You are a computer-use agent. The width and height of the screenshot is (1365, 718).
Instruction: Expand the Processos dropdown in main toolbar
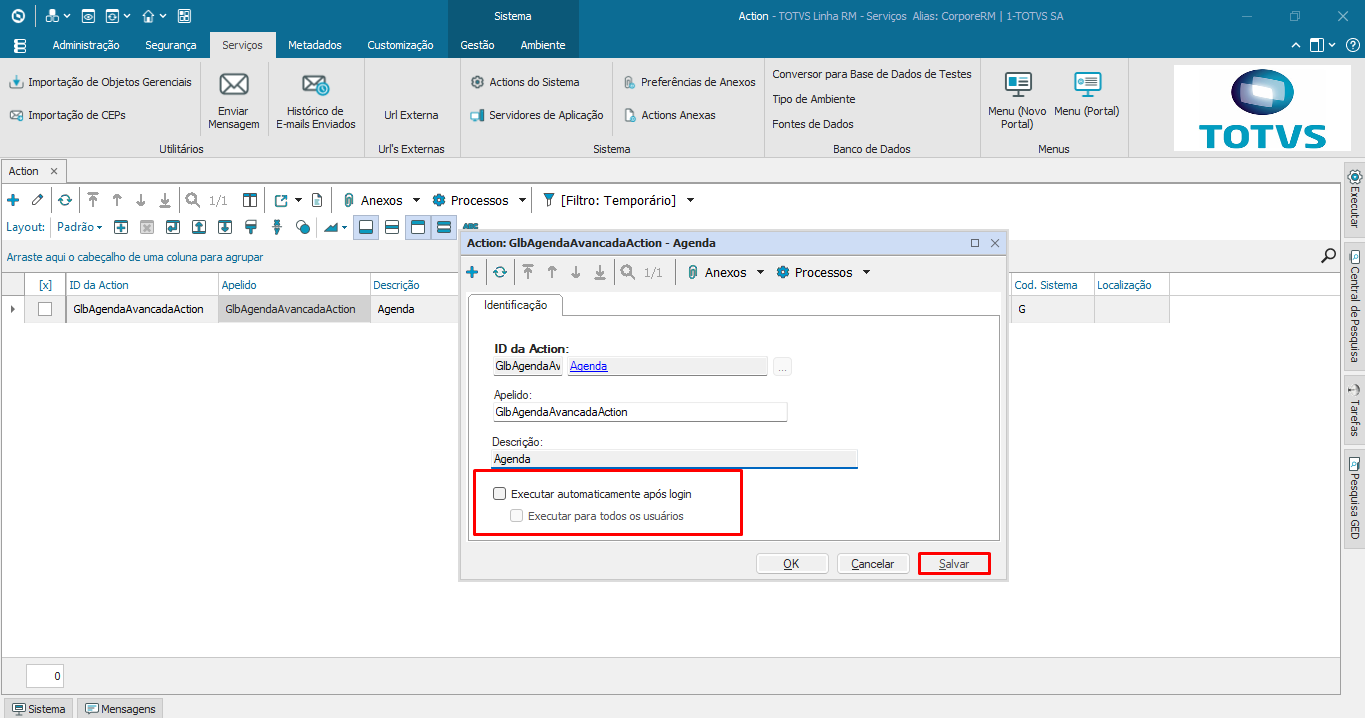[522, 200]
